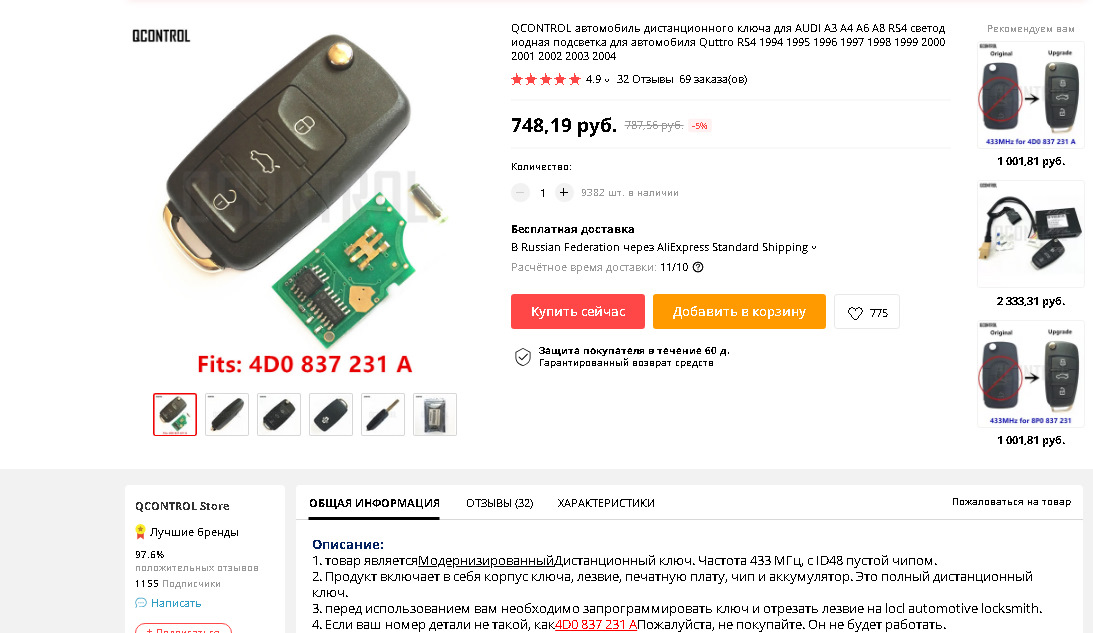Switch to the ОТЗЫВЫ (32) tab
This screenshot has height=633, width=1093.
500,503
